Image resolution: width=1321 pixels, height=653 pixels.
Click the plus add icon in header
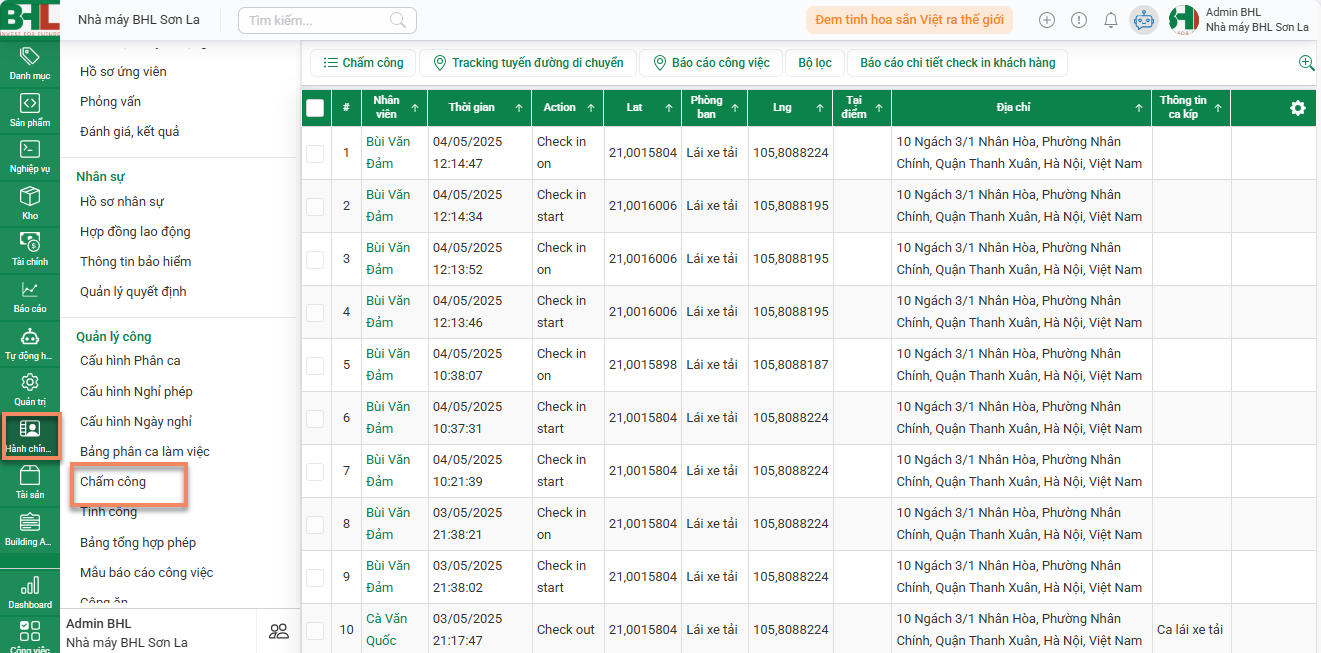point(1047,20)
